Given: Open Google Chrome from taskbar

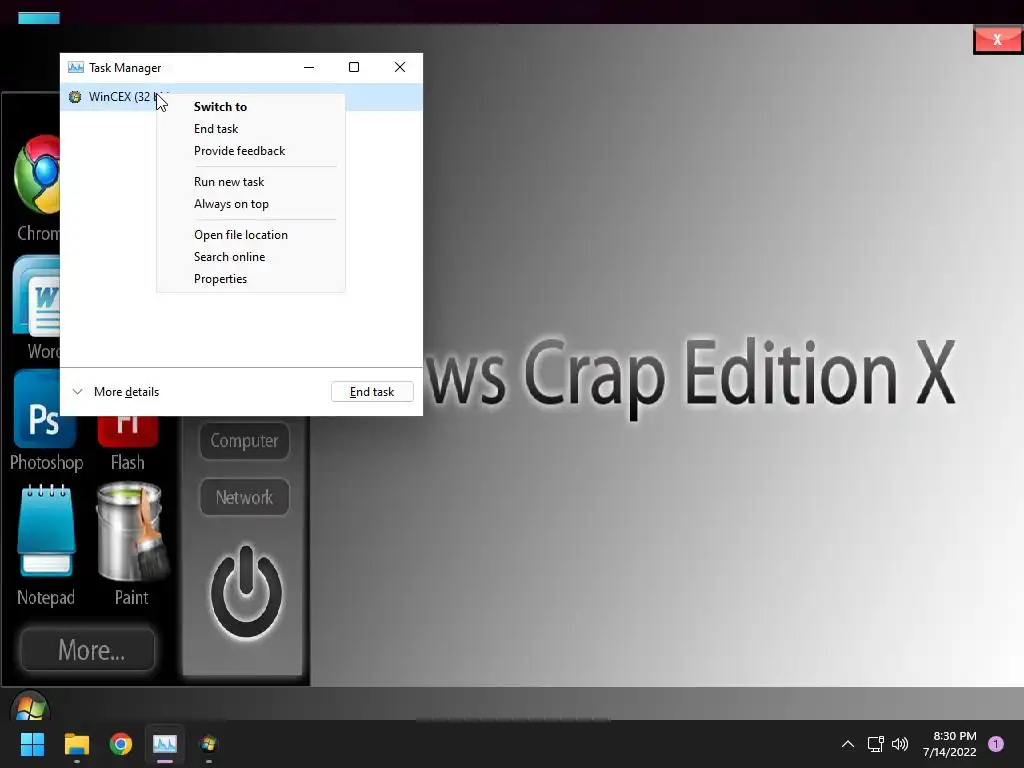Looking at the screenshot, I should [121, 744].
